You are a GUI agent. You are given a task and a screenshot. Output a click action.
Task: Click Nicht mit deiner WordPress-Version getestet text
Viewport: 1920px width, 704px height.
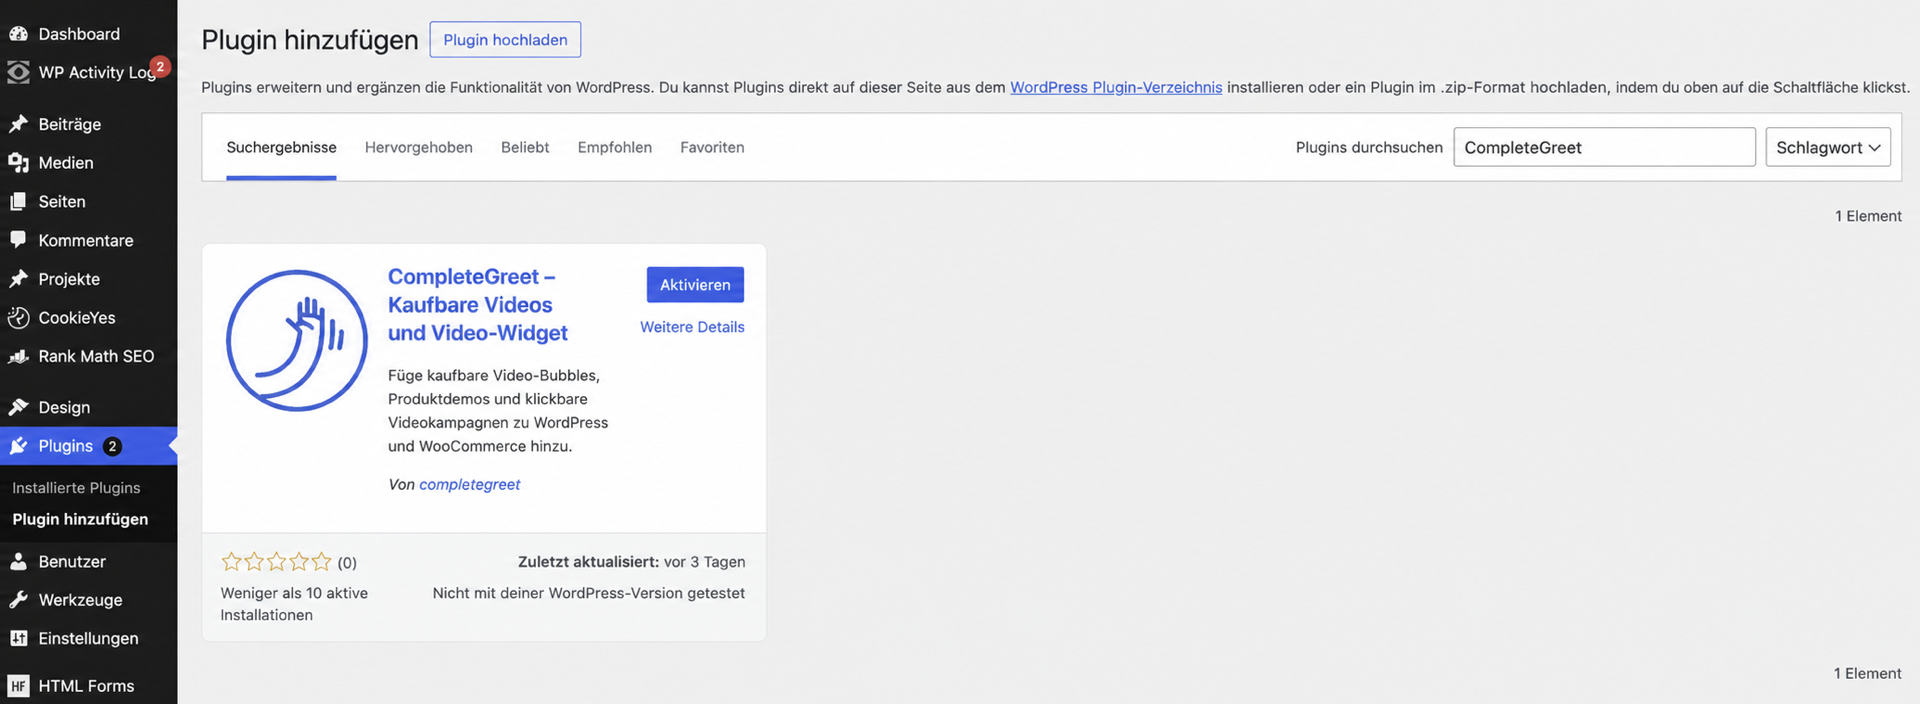click(x=589, y=593)
